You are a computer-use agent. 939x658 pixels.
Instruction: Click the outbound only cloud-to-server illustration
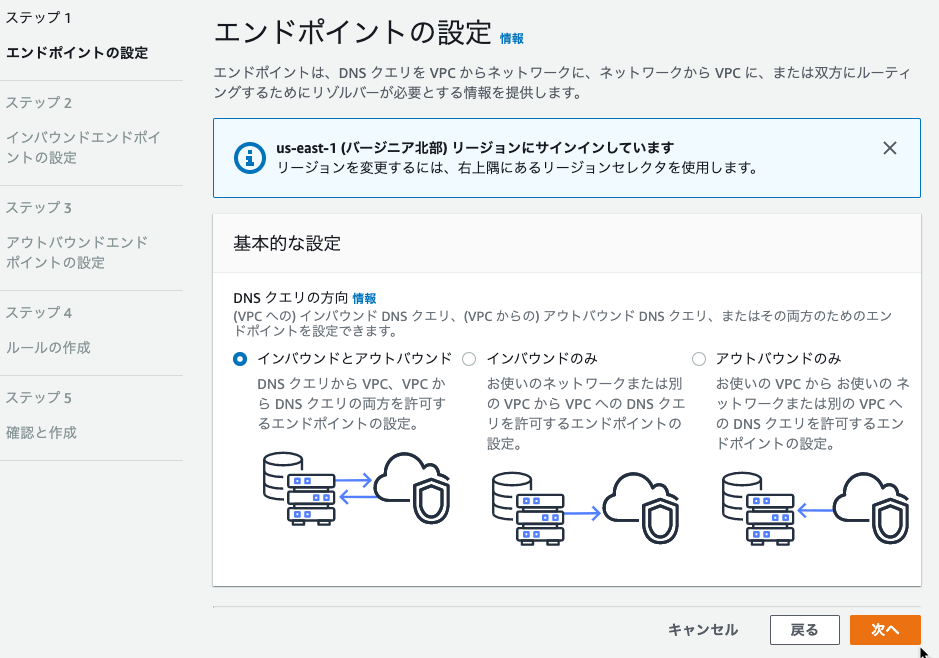815,509
